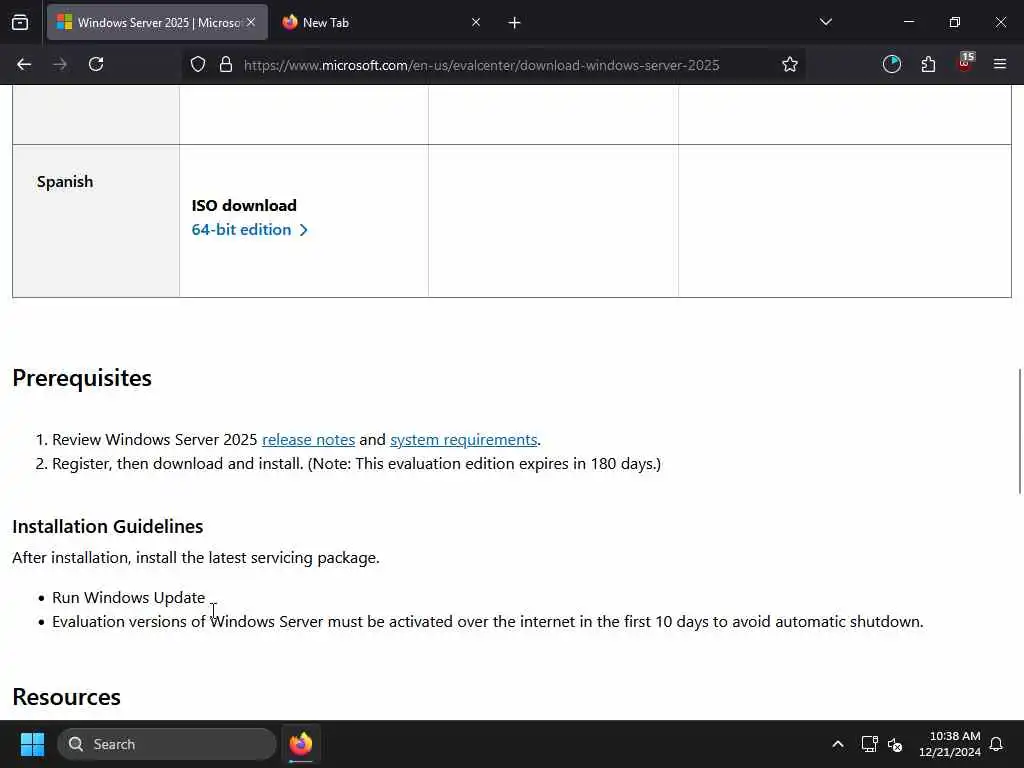Click the Installation Guidelines heading
This screenshot has height=768, width=1024.
point(108,526)
